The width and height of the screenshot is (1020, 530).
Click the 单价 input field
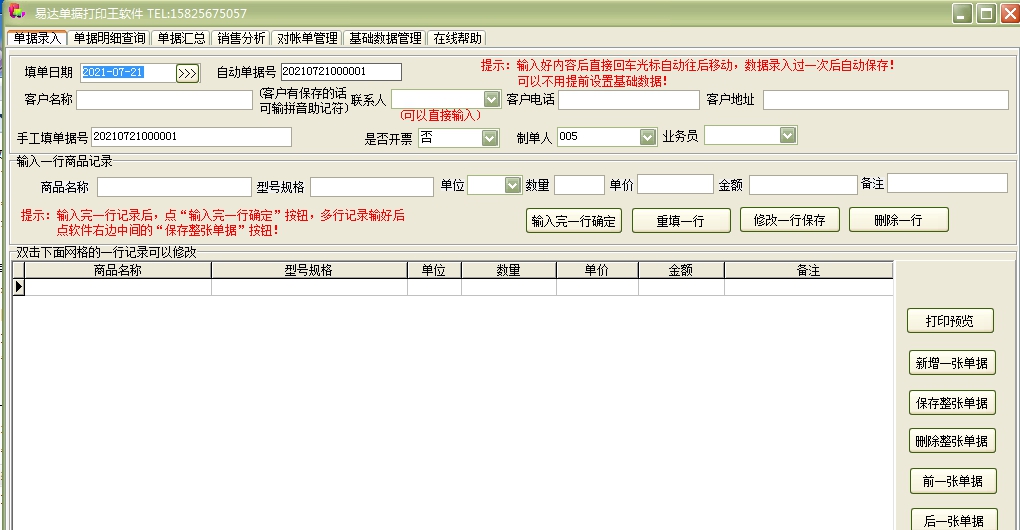click(675, 184)
